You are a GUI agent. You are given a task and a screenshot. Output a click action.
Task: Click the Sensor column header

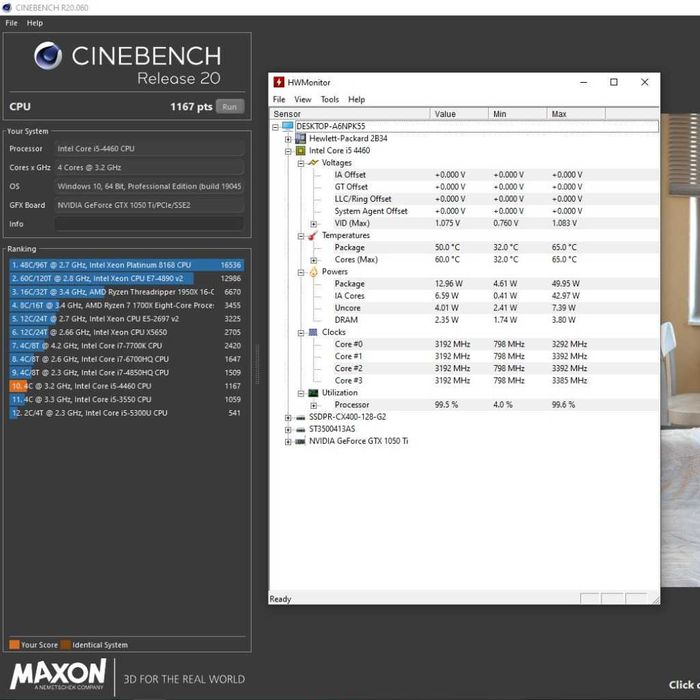pos(350,114)
